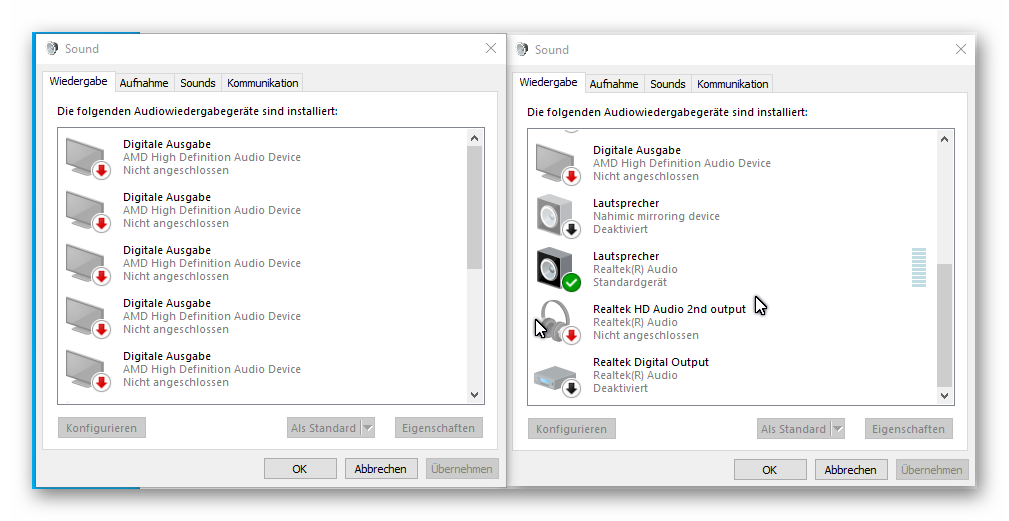Click scroll-up arrow of left window device list
The height and width of the screenshot is (521, 1009).
tap(474, 138)
